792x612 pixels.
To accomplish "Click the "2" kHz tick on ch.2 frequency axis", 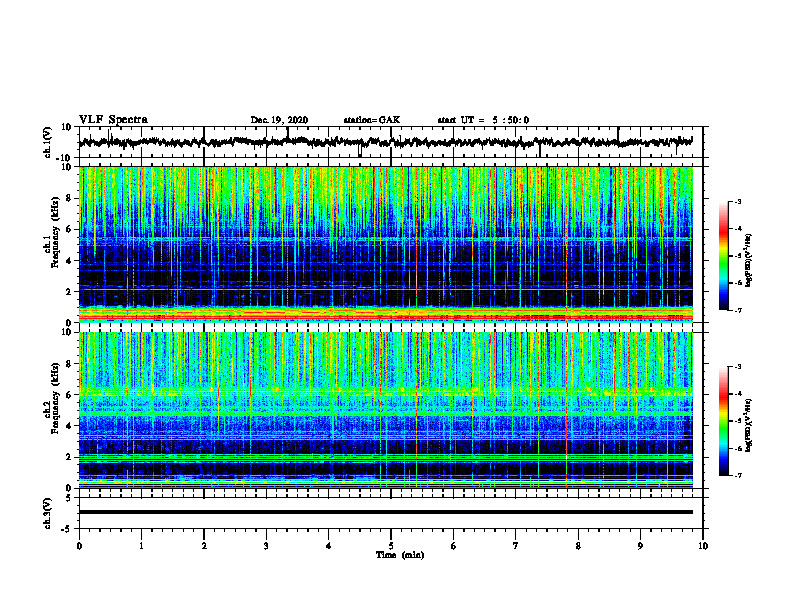I will pyautogui.click(x=69, y=457).
